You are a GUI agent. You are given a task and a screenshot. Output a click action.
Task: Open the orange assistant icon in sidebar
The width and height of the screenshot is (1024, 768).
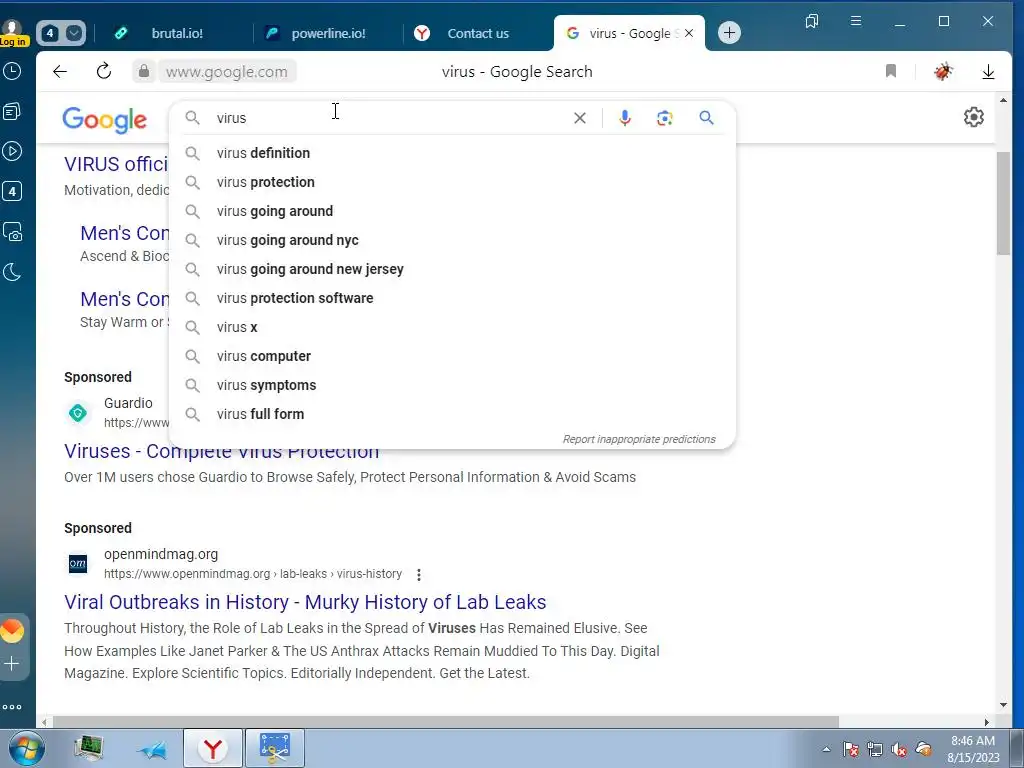(12, 631)
